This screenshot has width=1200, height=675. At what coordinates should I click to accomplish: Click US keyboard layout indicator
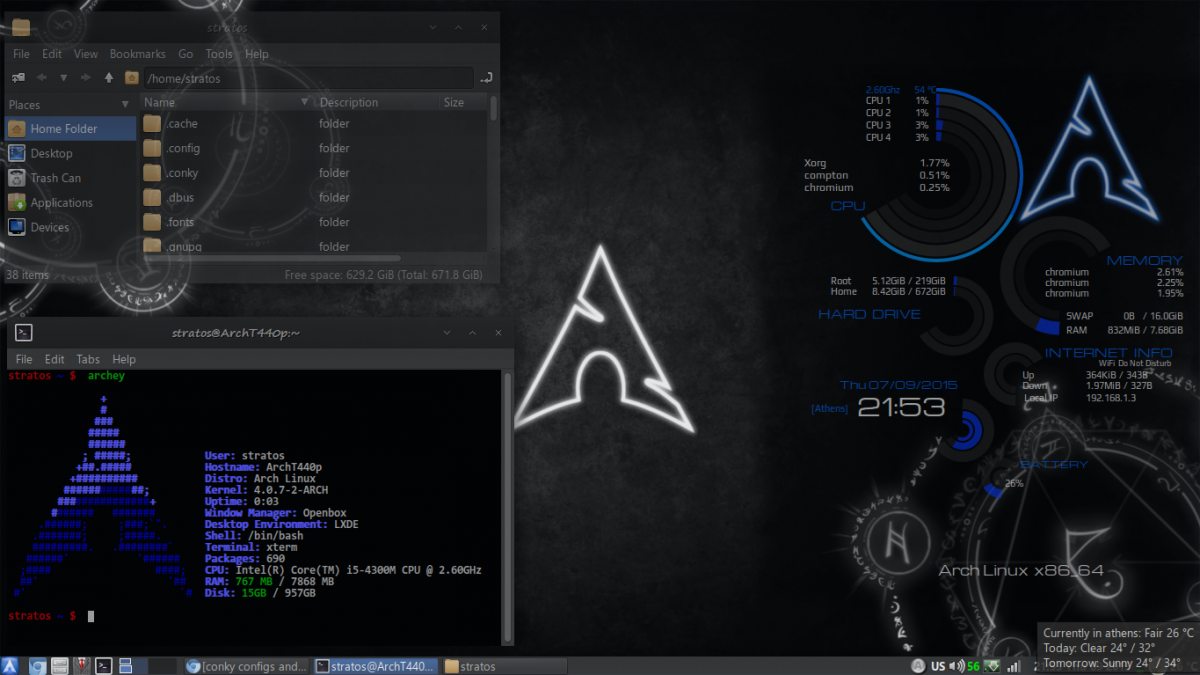[x=938, y=666]
